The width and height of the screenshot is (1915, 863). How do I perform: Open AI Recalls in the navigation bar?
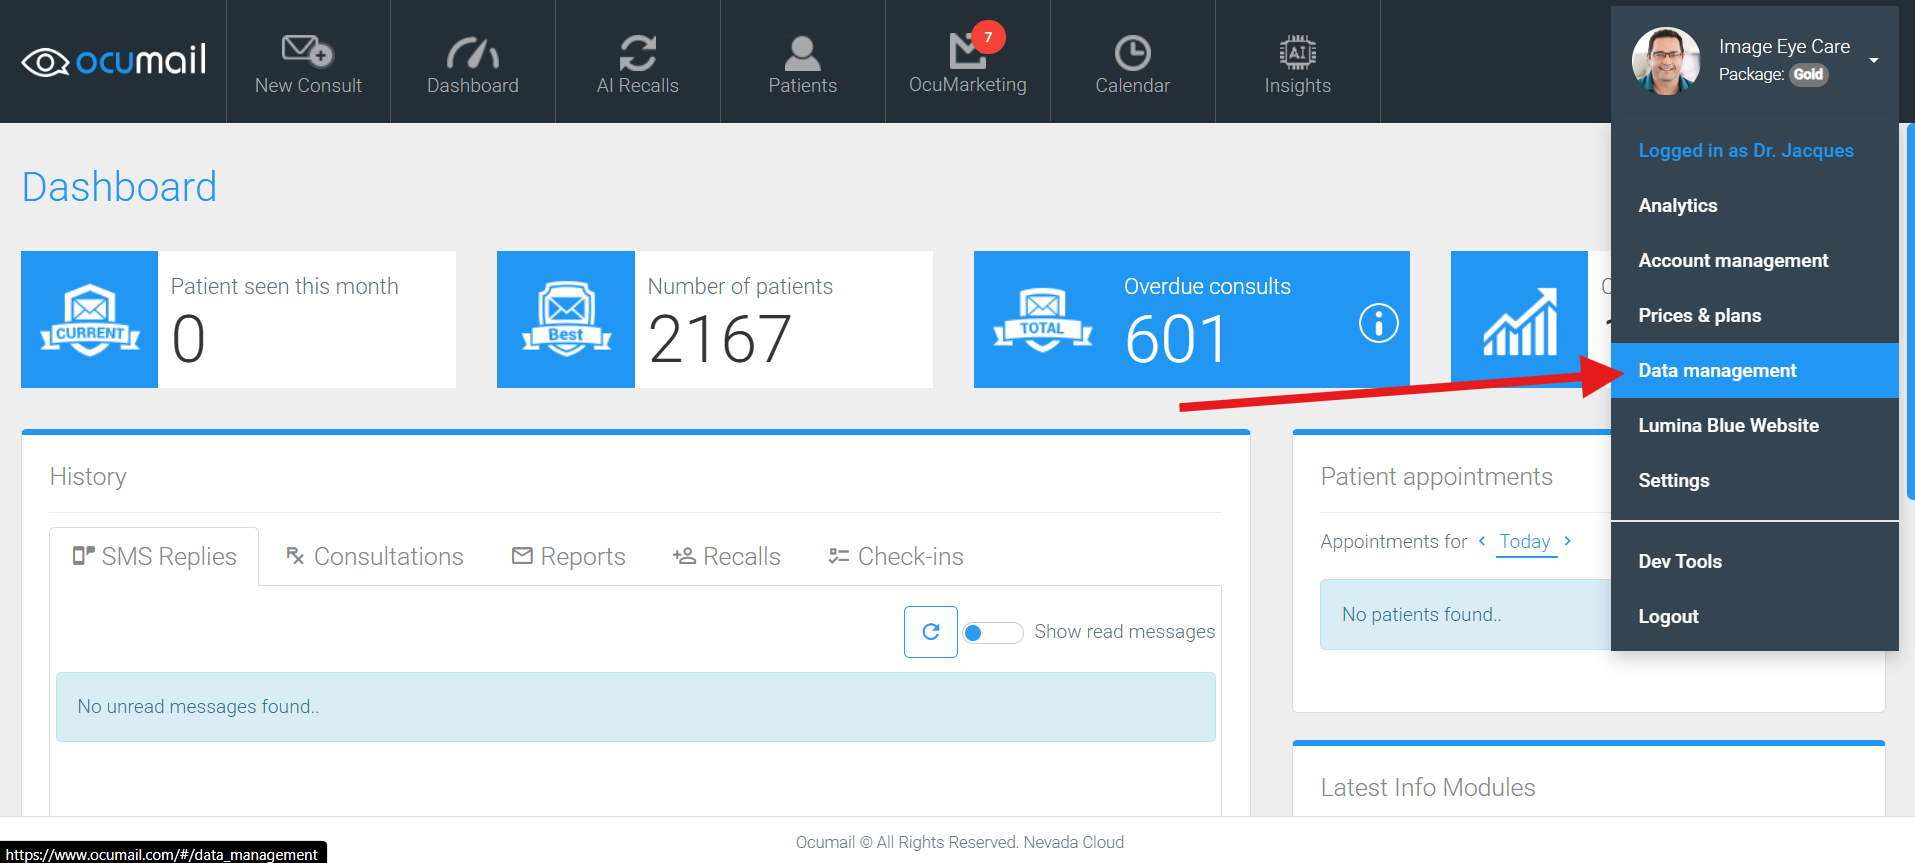[x=638, y=62]
